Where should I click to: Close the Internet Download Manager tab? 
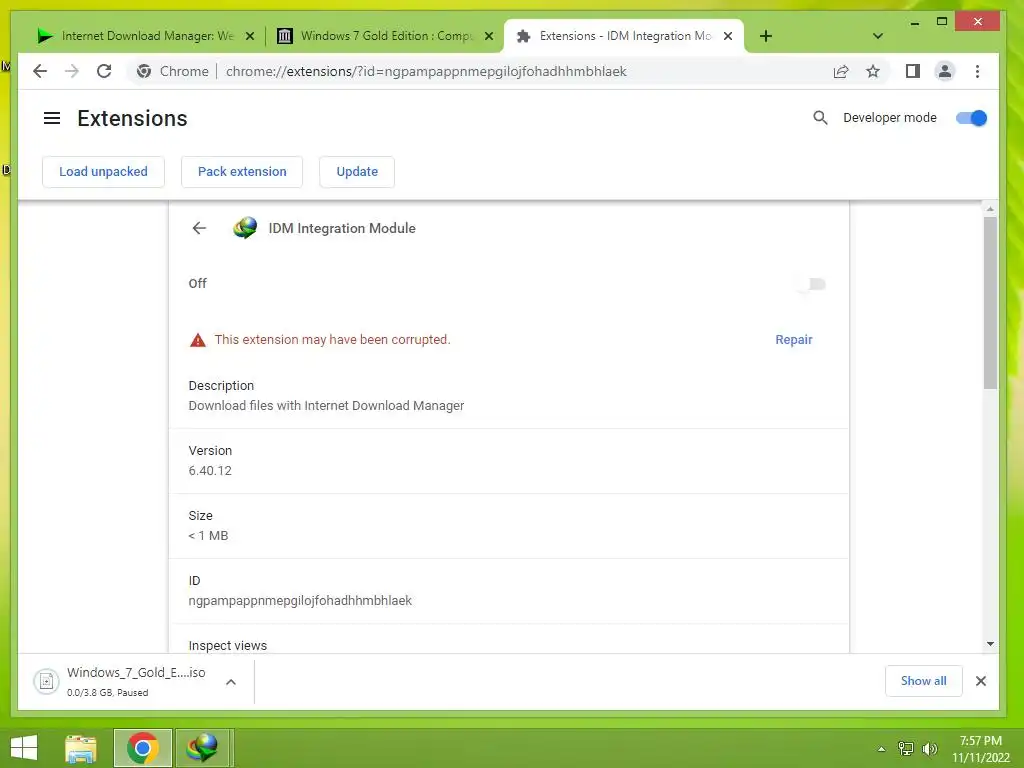249,36
